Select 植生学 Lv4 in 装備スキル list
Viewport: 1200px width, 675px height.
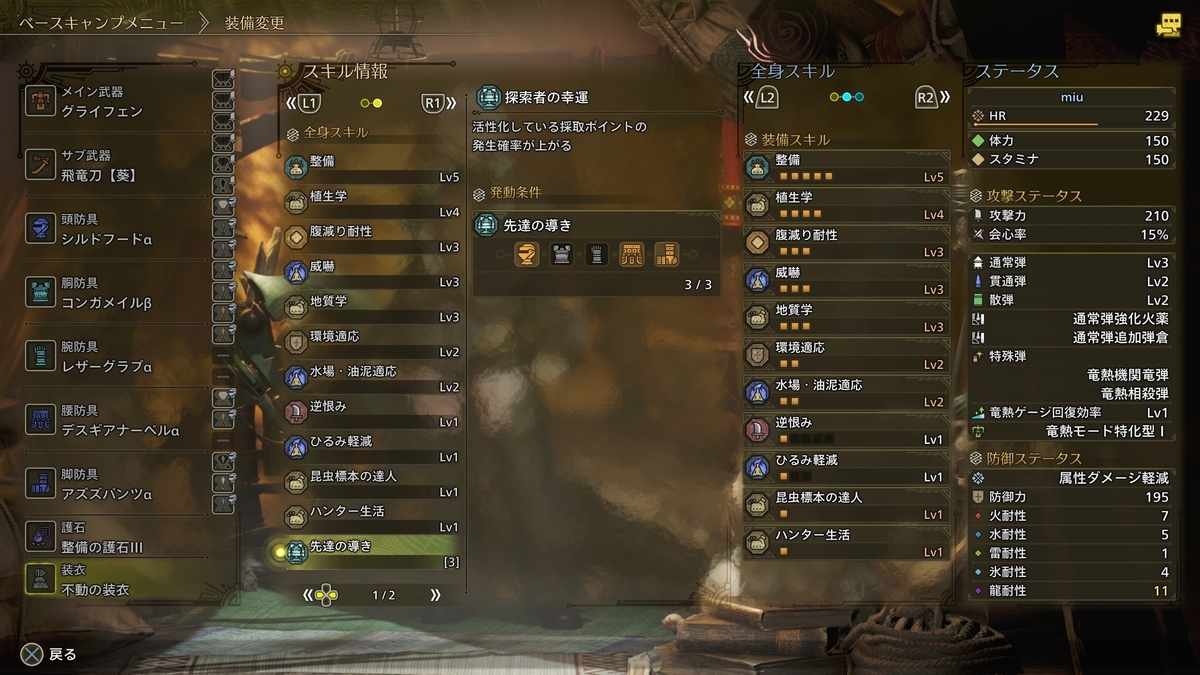(x=846, y=204)
